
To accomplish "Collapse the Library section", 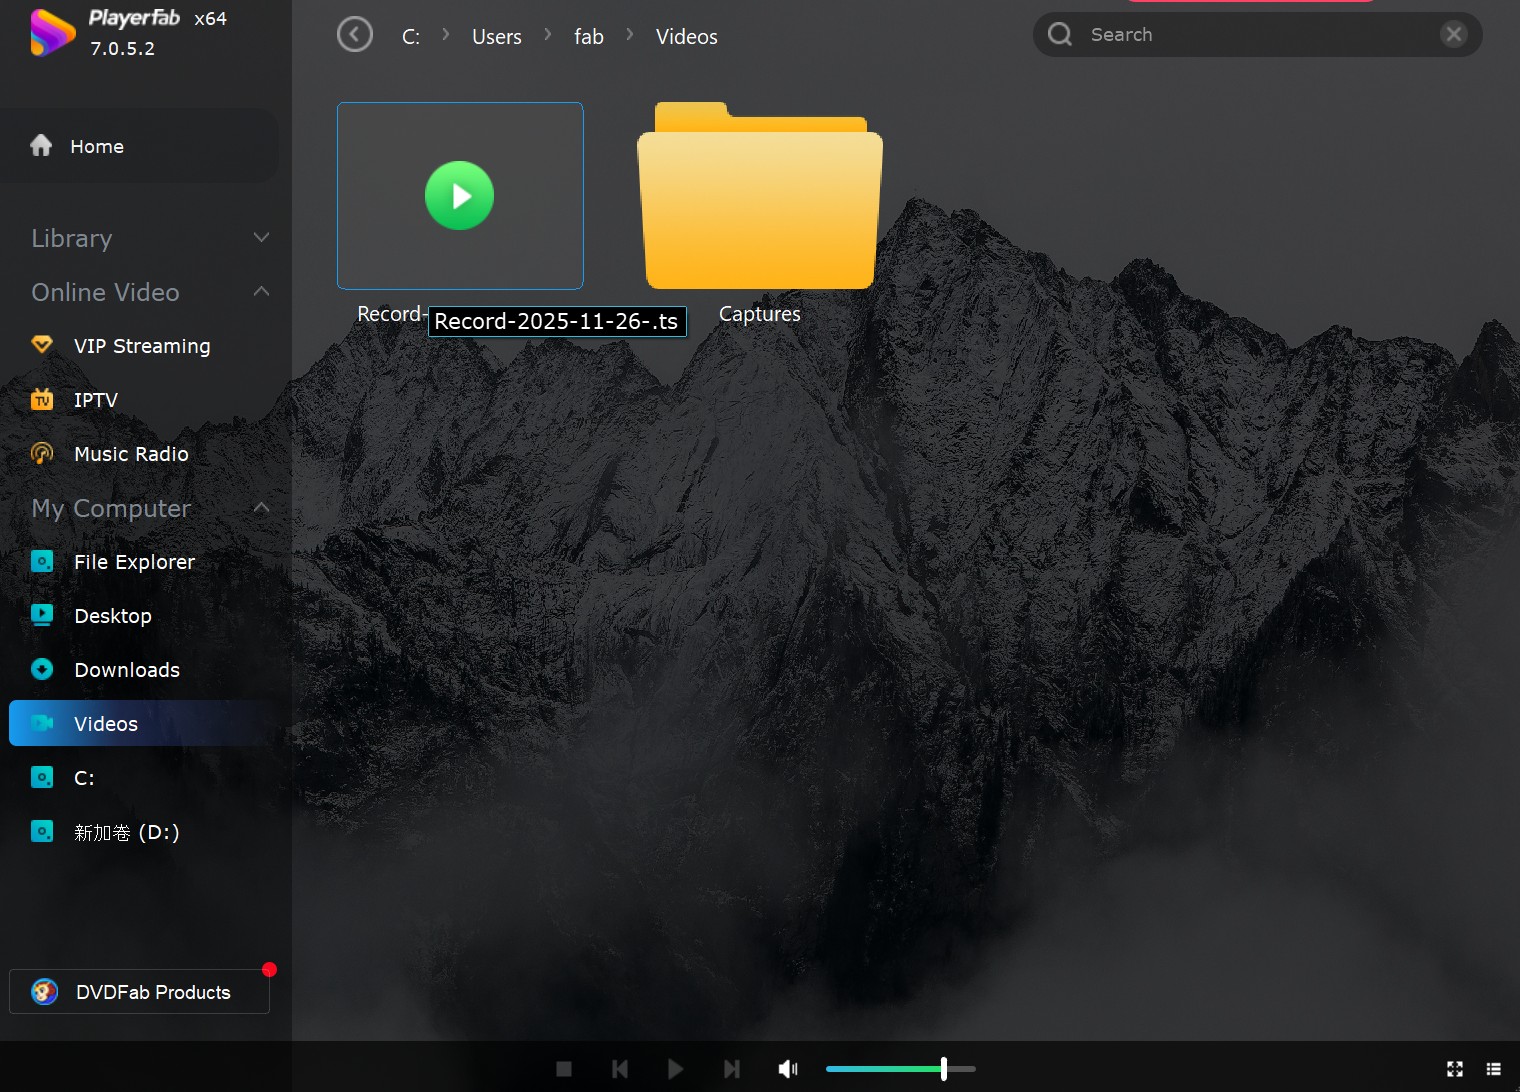I will (261, 238).
